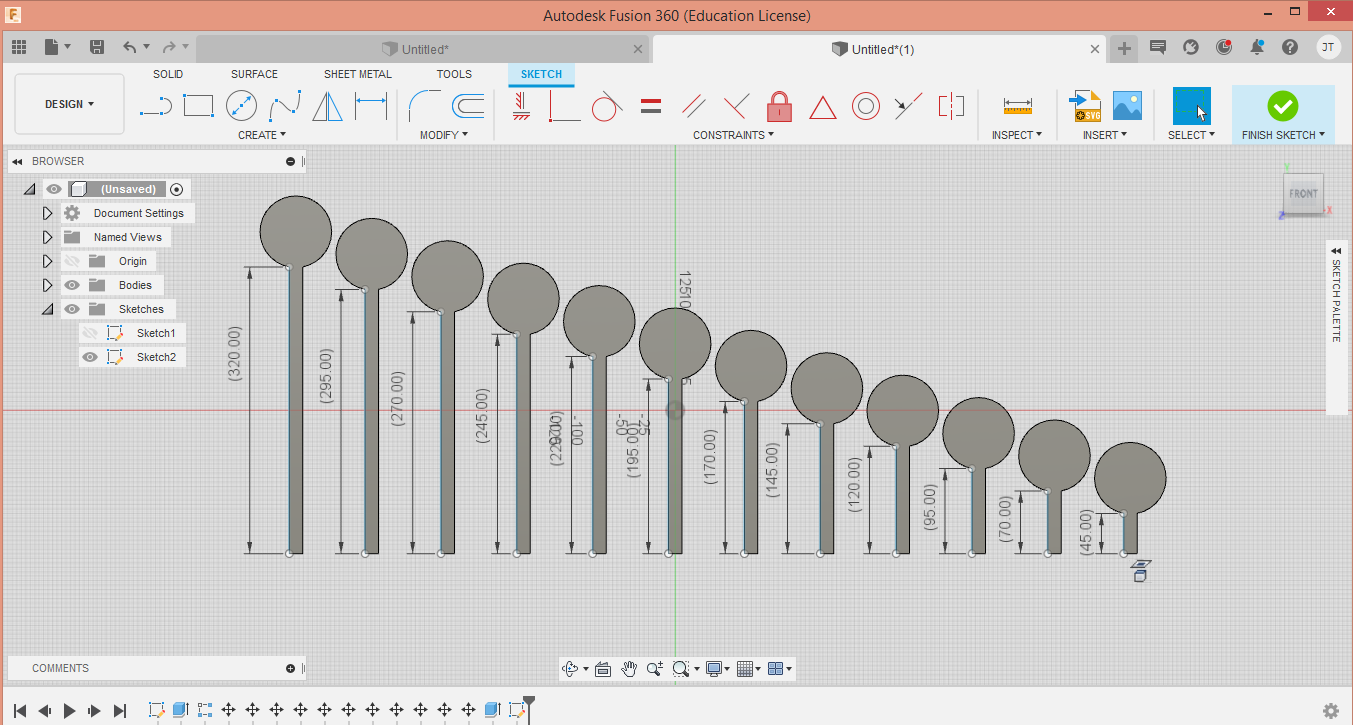This screenshot has width=1353, height=725.
Task: Open a new design tab with plus
Action: (1124, 48)
